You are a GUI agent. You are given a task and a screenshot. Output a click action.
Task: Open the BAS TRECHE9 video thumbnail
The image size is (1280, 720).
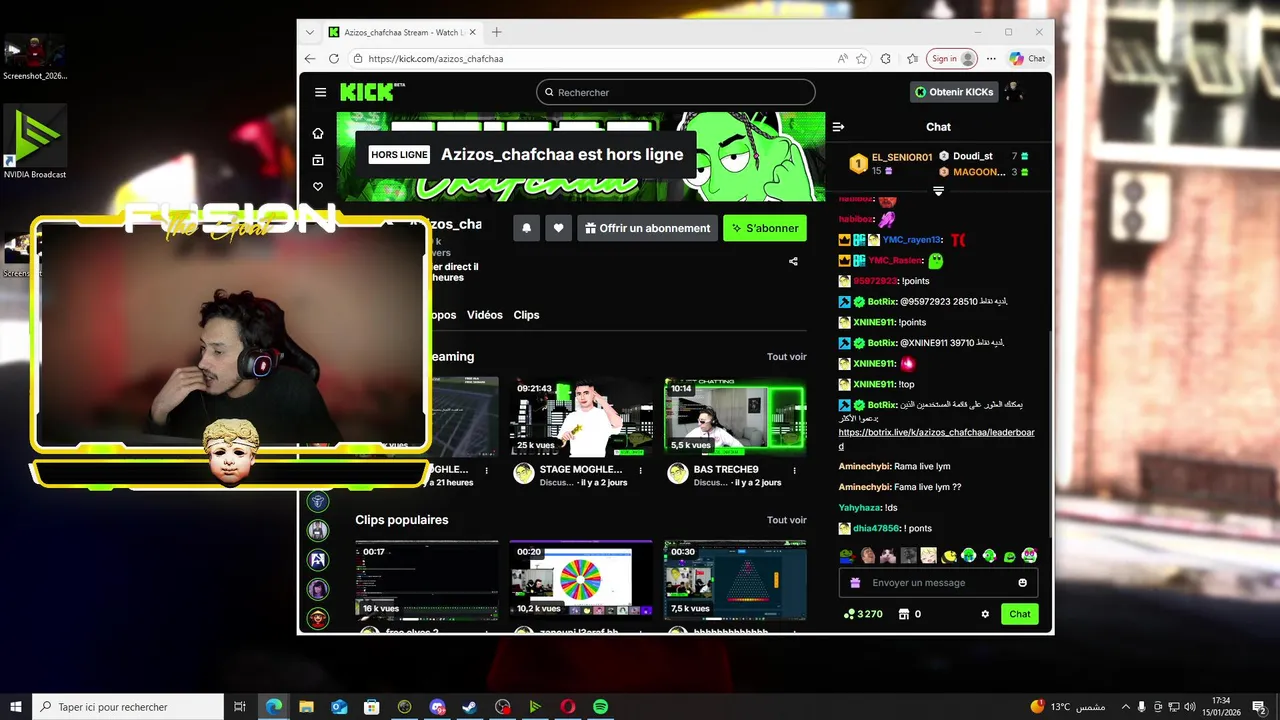(x=735, y=417)
